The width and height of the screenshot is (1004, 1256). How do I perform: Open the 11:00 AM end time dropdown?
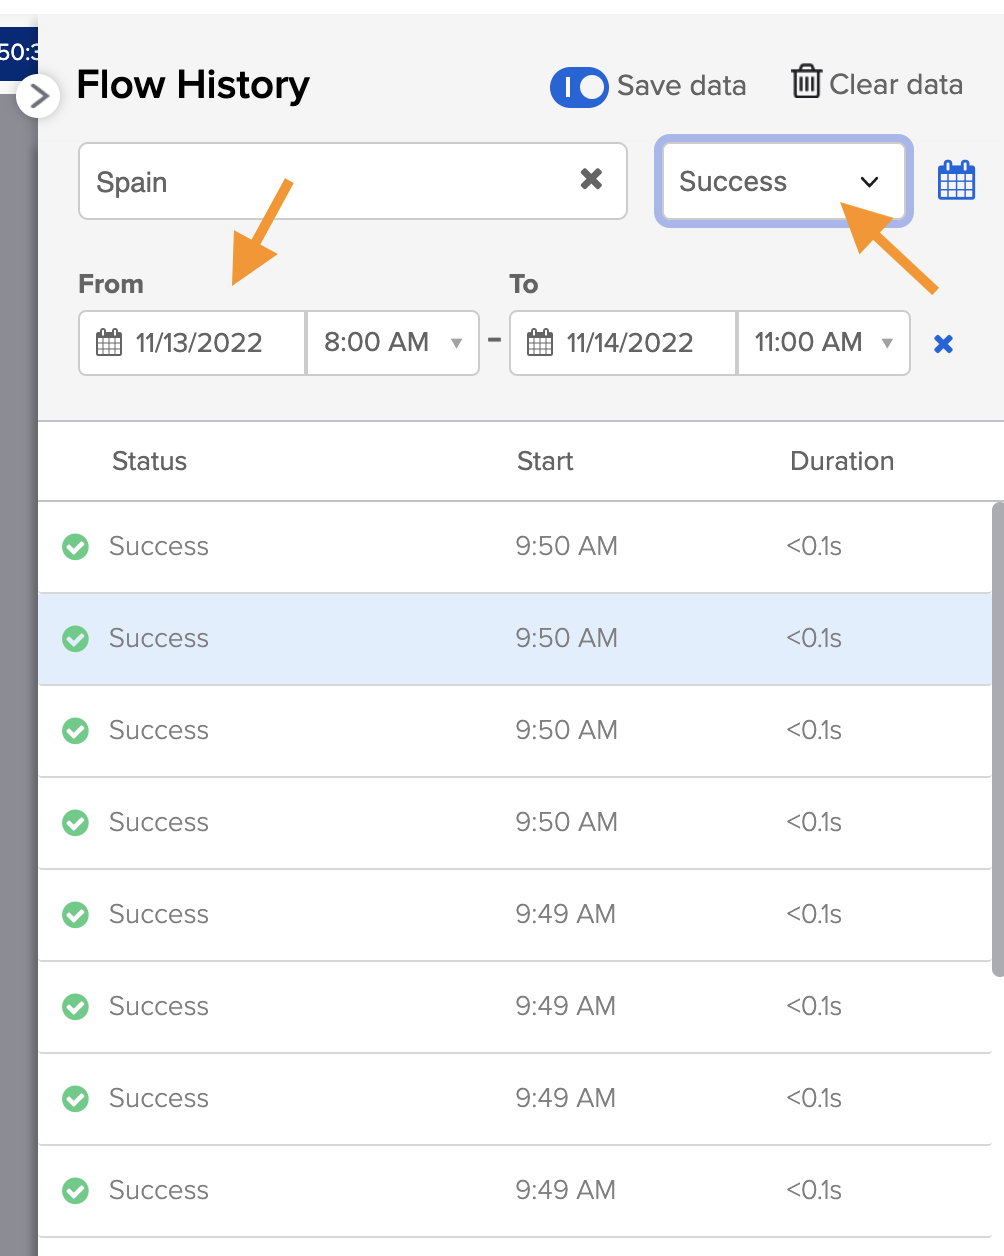click(x=823, y=343)
